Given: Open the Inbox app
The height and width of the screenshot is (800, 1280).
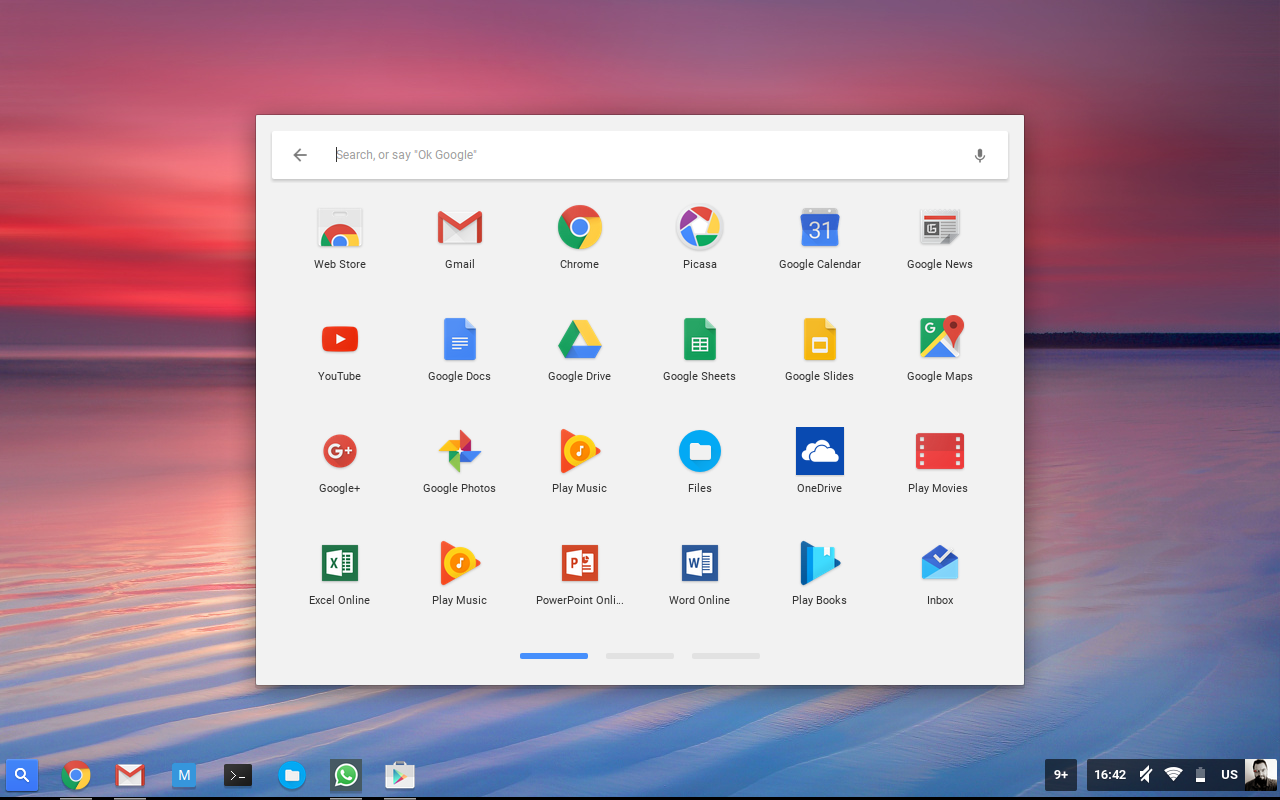Looking at the screenshot, I should click(940, 574).
